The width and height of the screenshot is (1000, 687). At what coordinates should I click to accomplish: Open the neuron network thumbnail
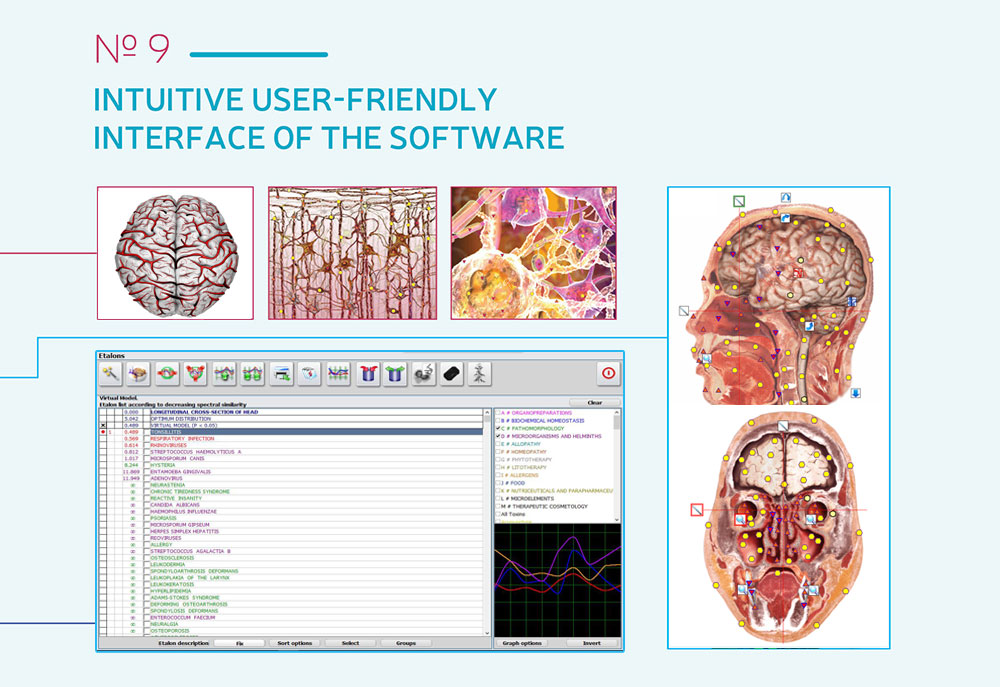coord(353,253)
